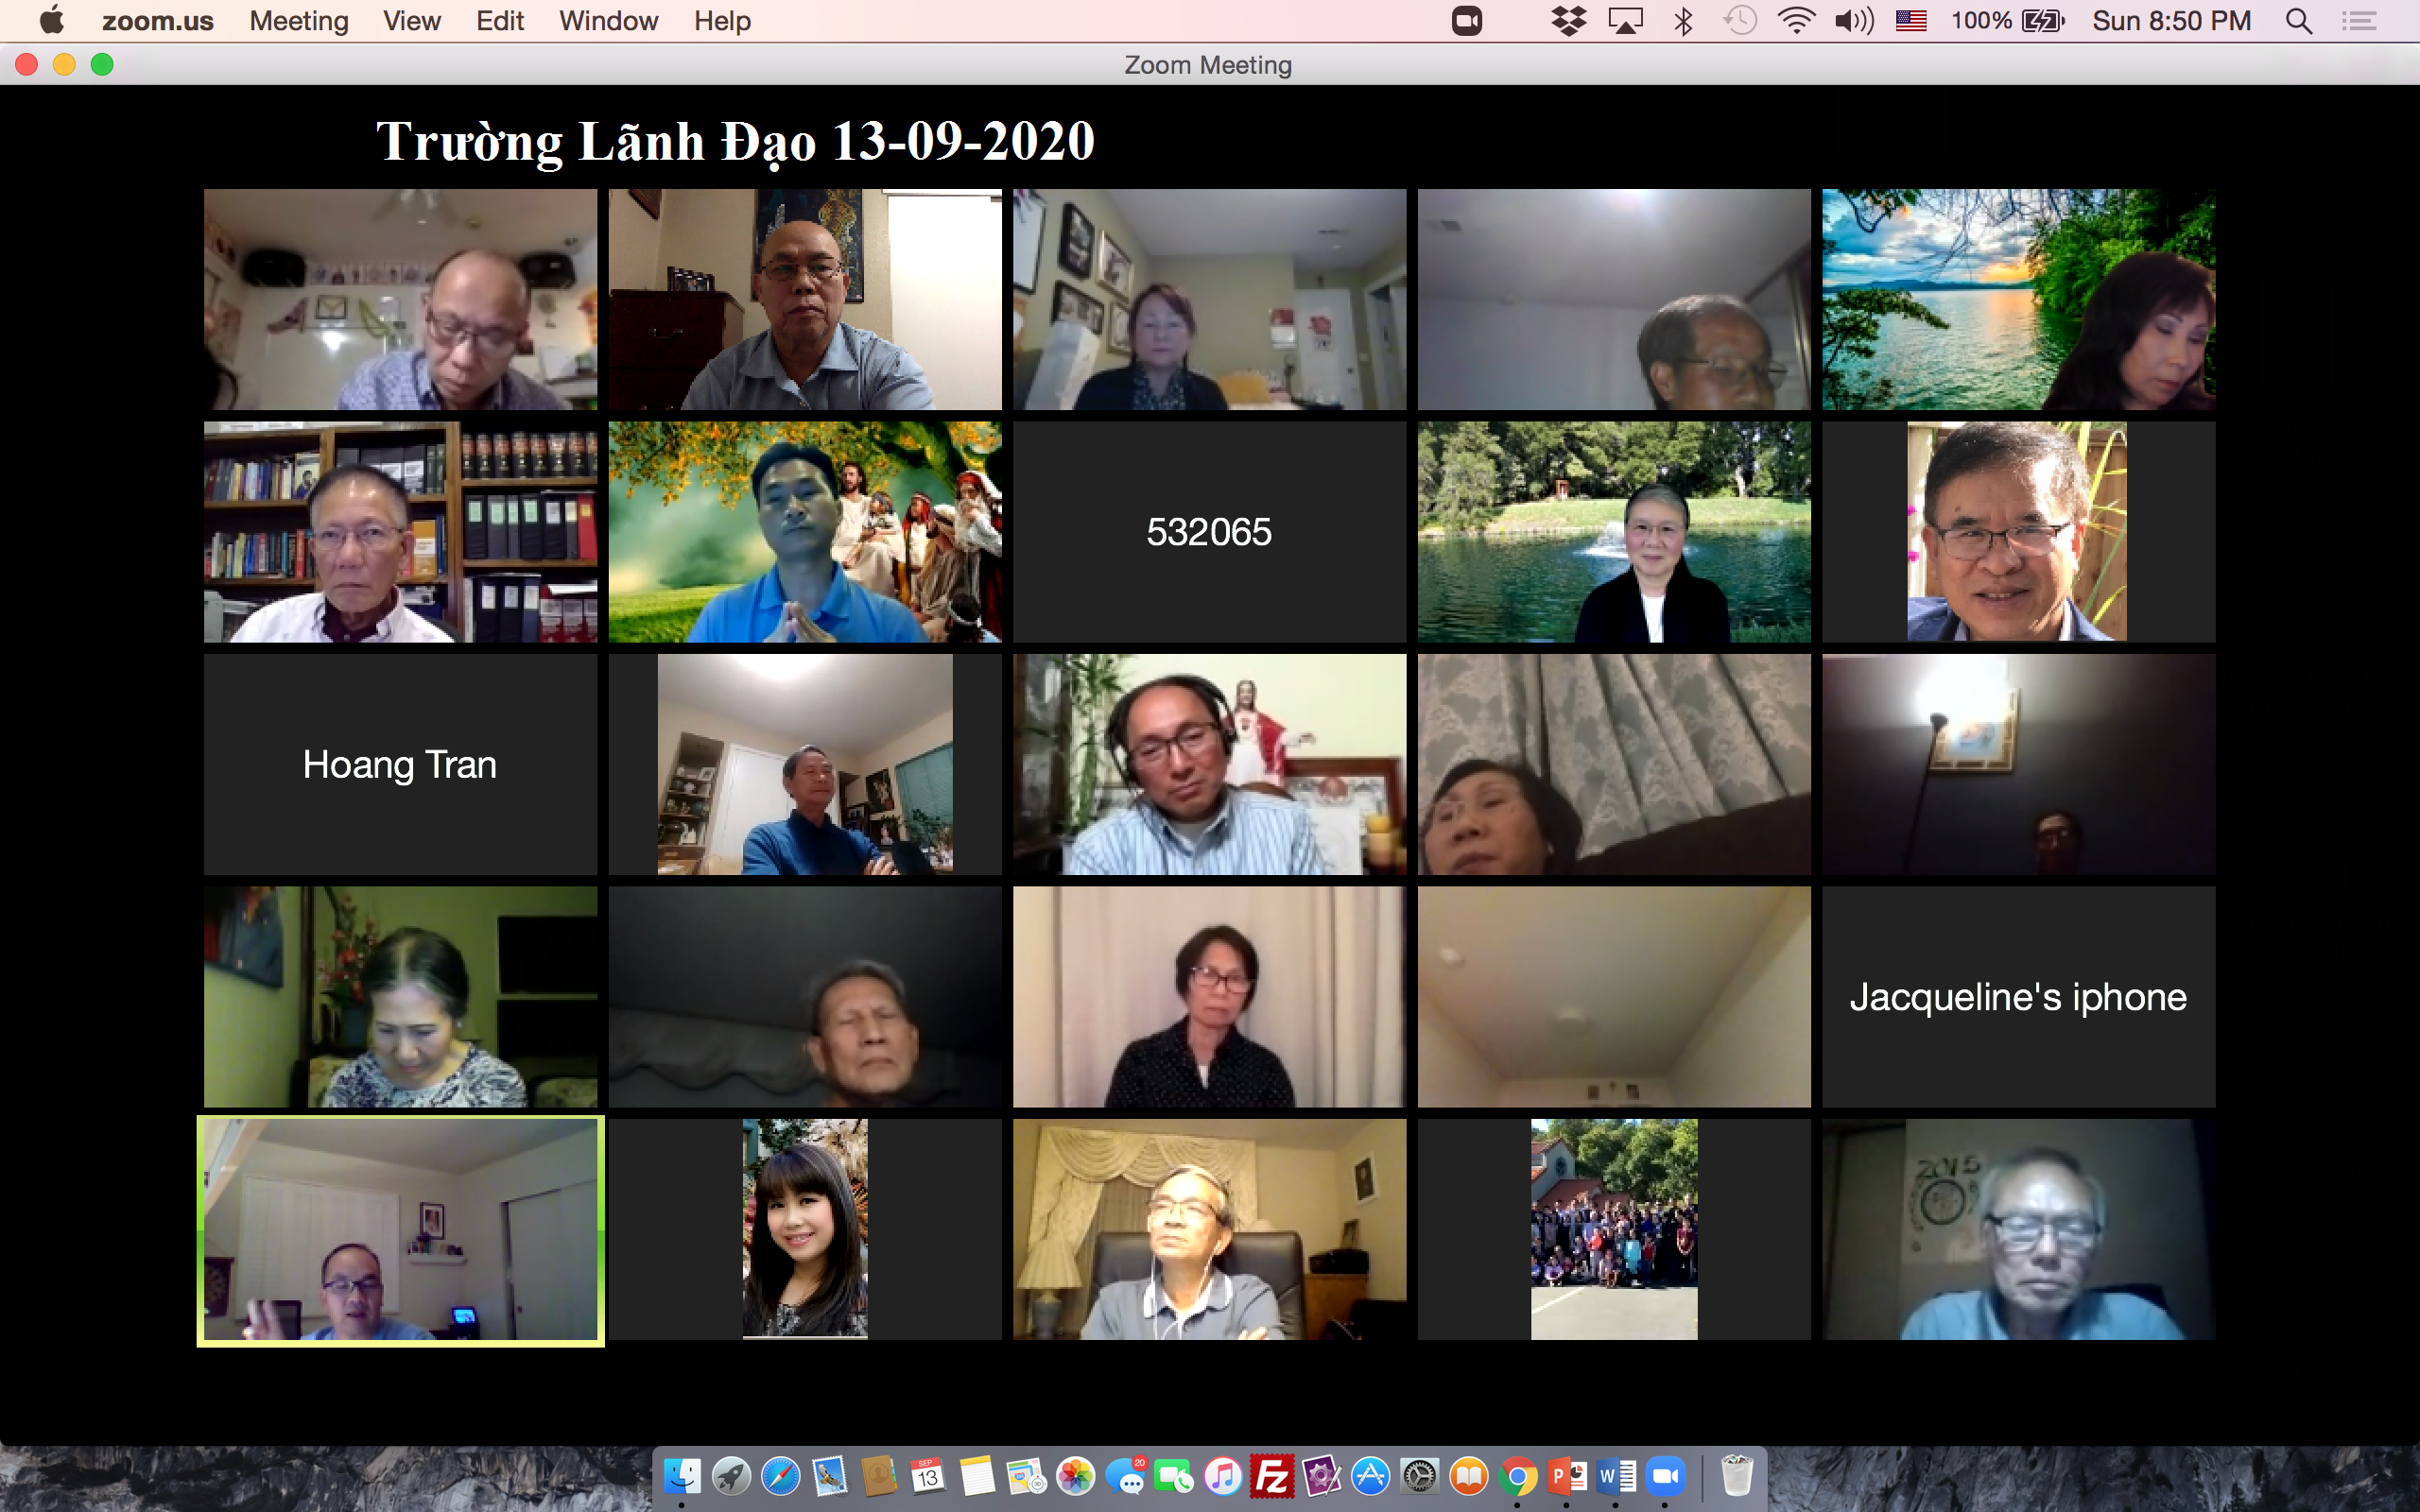
Task: Open System Preferences from Dock
Action: (x=1419, y=1476)
